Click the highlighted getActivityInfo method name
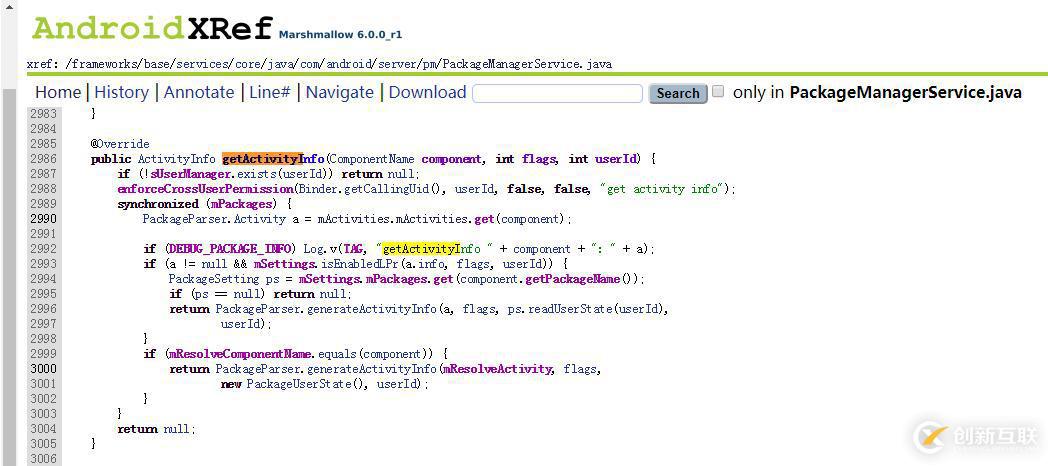1048x466 pixels. (x=273, y=159)
